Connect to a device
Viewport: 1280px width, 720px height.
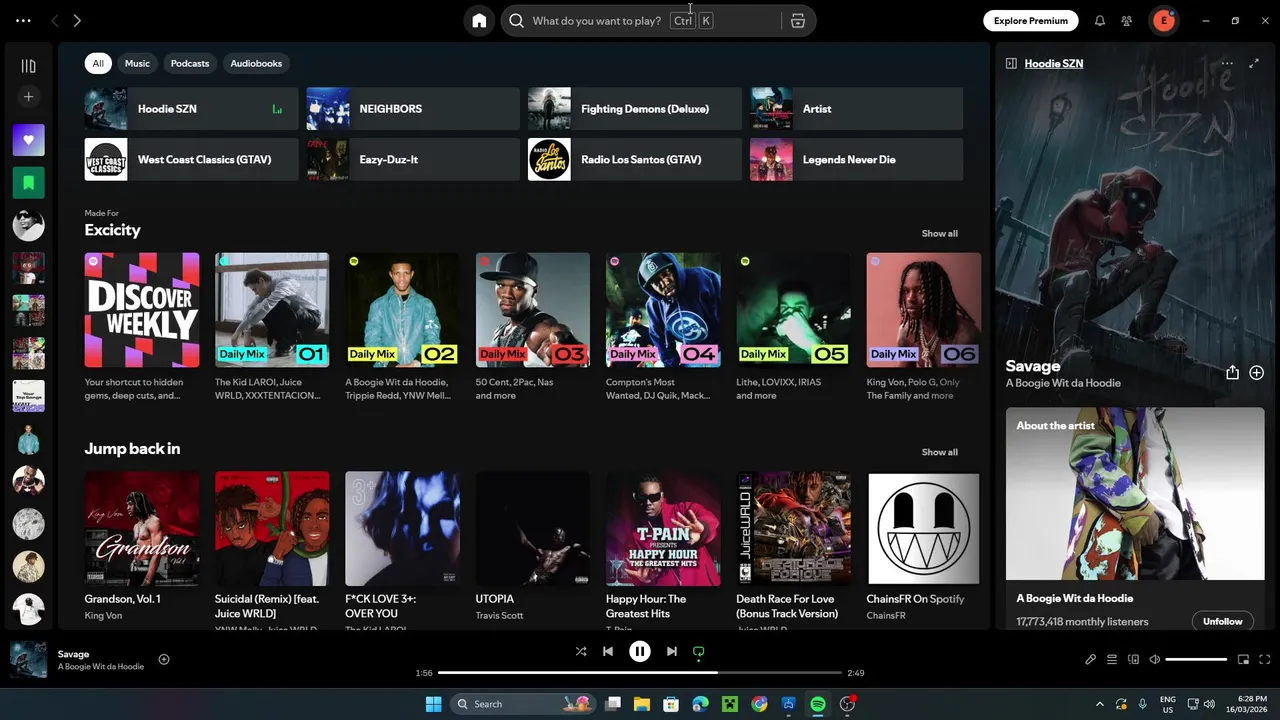(1134, 660)
